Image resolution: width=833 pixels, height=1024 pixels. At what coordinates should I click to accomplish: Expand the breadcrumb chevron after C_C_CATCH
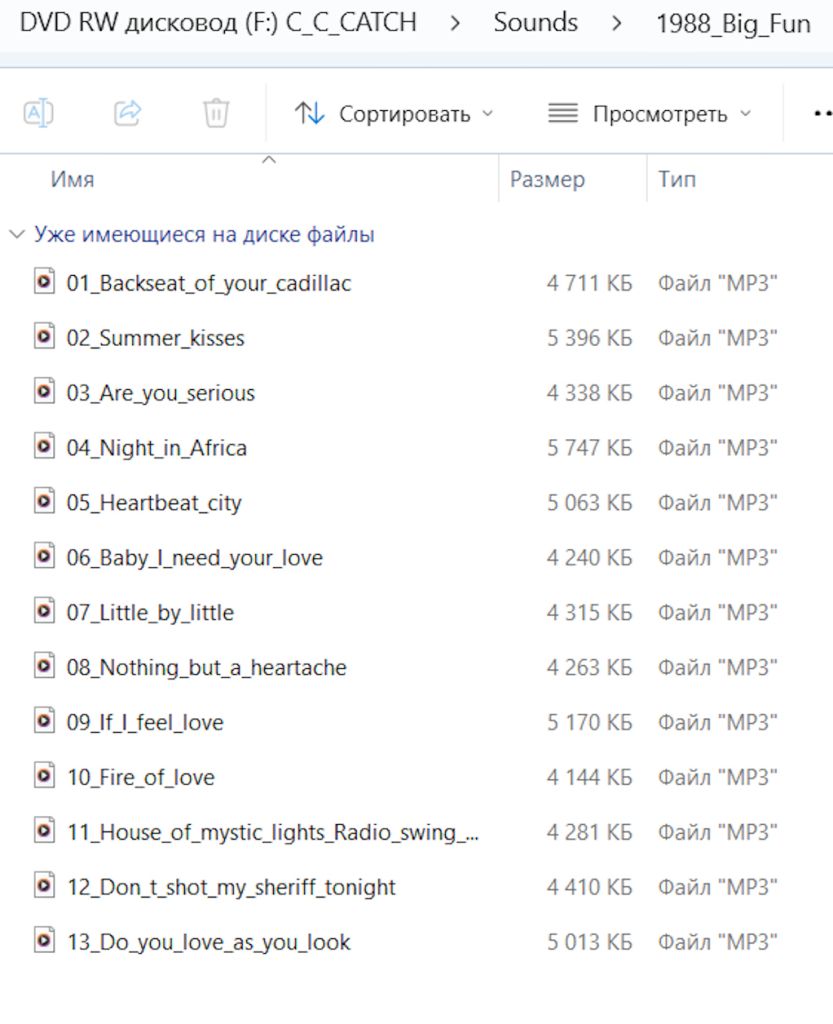[456, 24]
